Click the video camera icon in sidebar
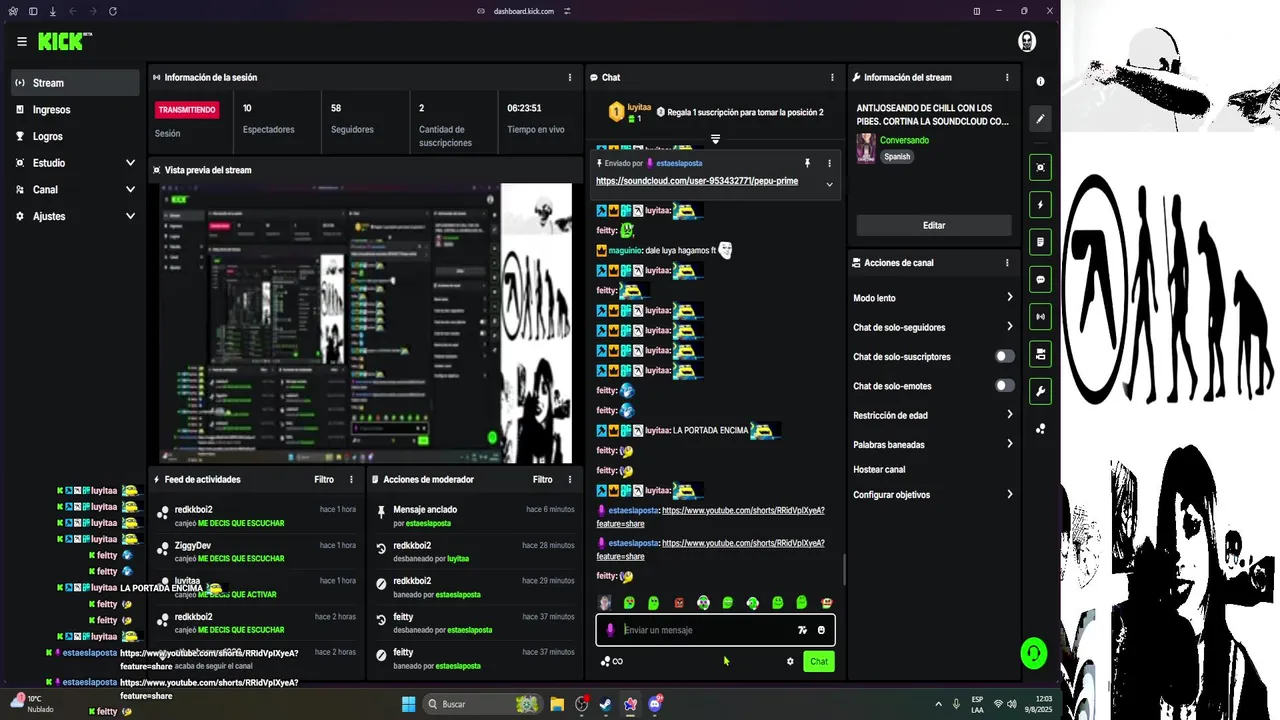1280x720 pixels. click(1040, 354)
